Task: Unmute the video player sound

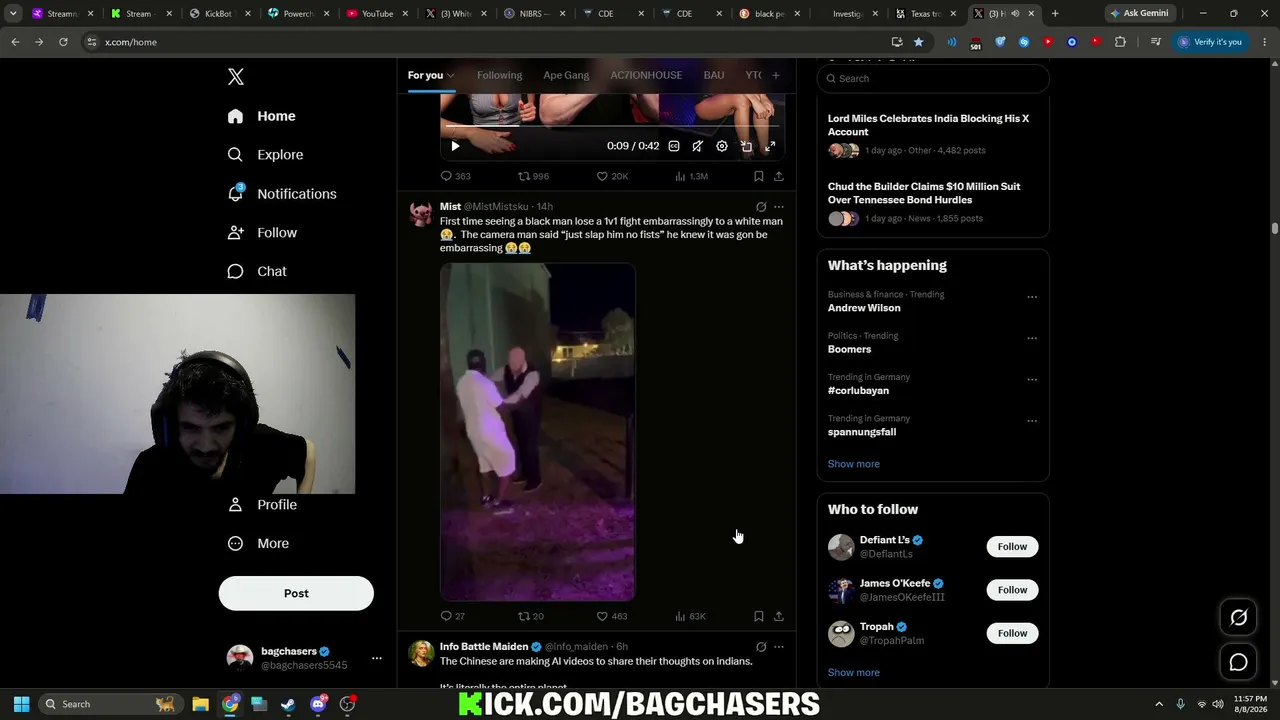Action: tap(698, 146)
